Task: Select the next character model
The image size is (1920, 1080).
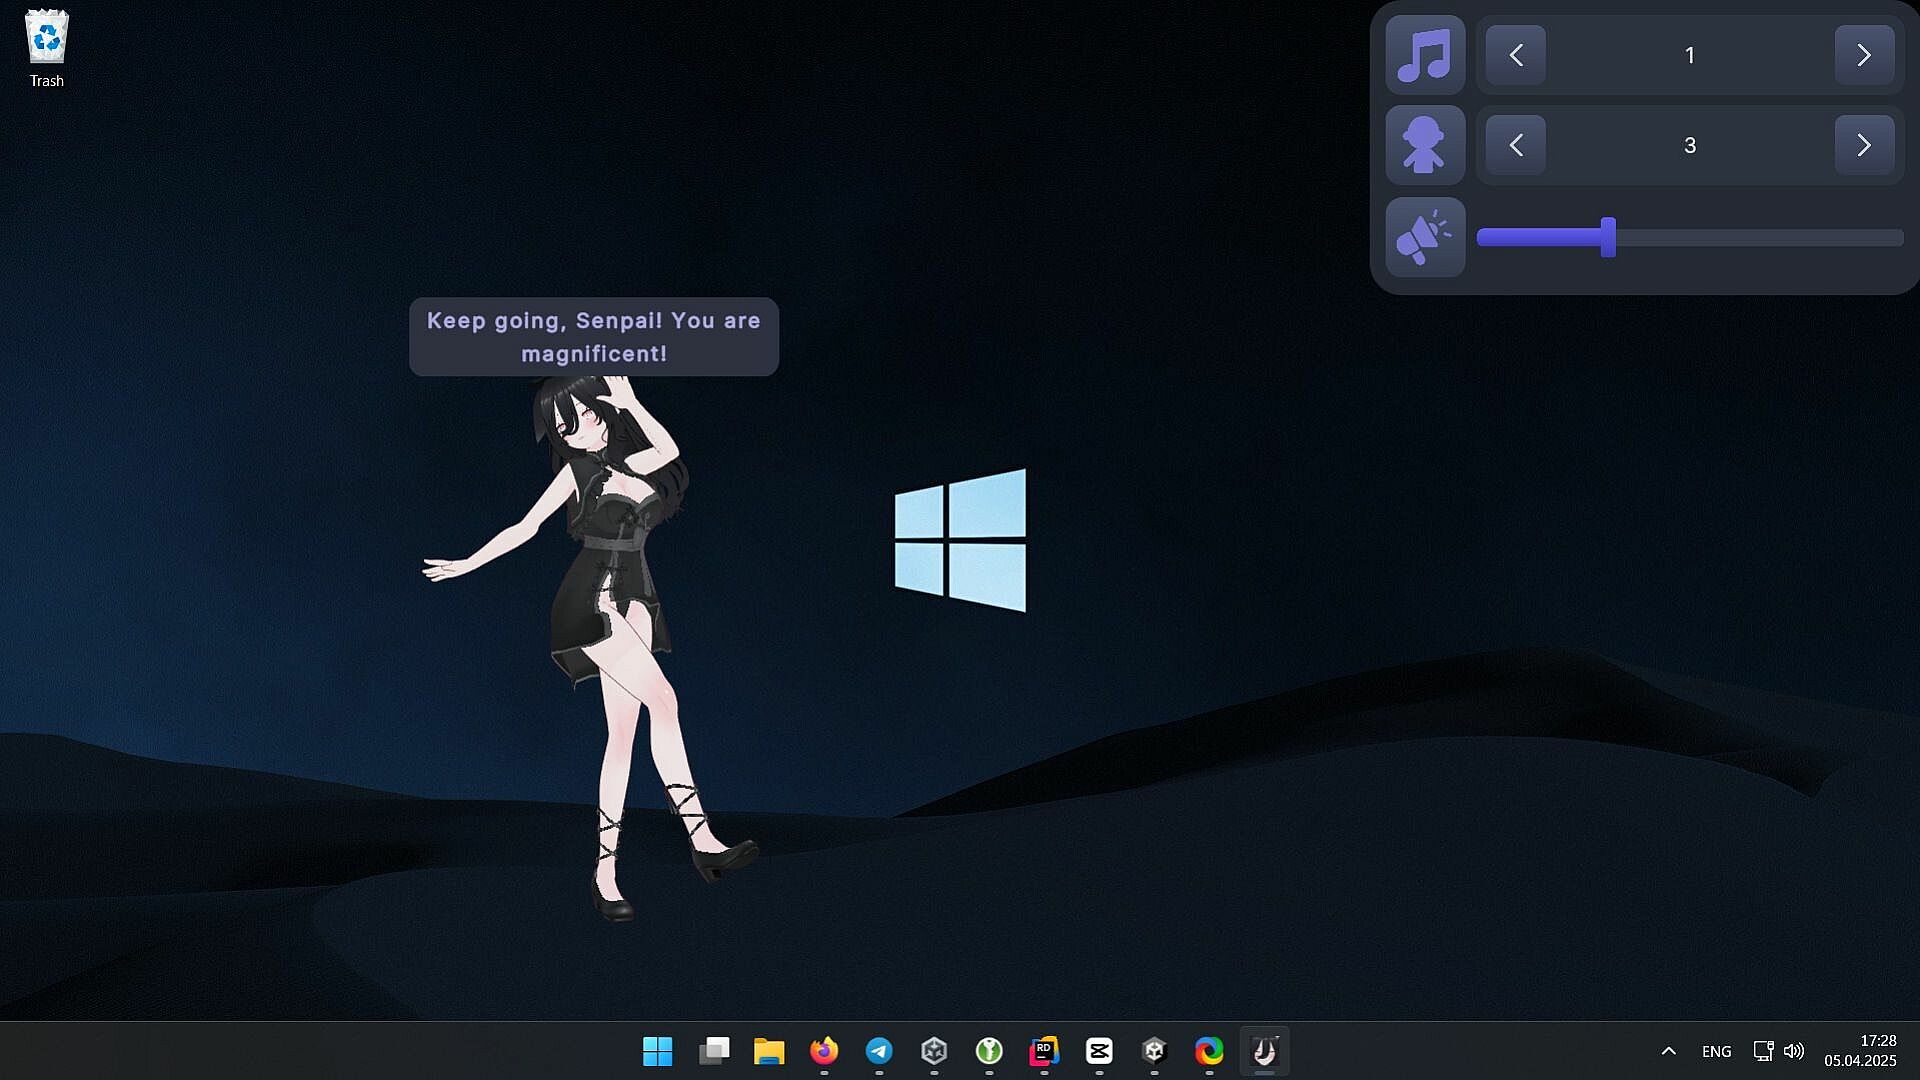Action: click(x=1864, y=145)
